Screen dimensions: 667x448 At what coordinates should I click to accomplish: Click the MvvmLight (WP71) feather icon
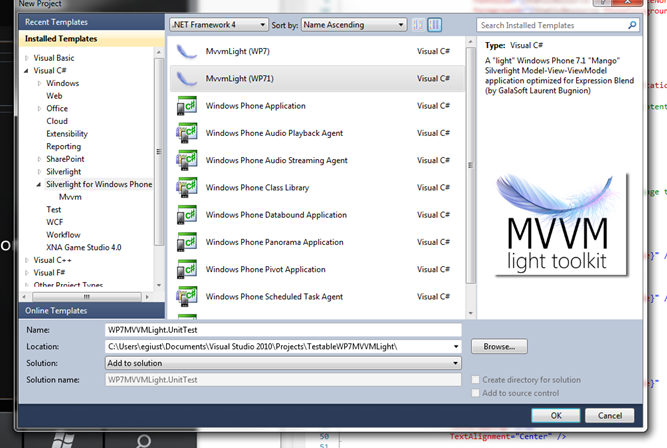[187, 79]
